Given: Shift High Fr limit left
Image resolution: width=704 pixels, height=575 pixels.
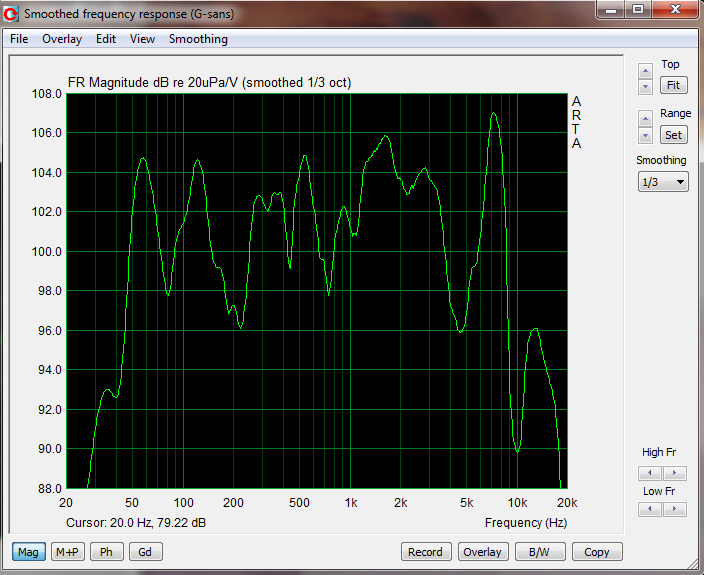Looking at the screenshot, I should pyautogui.click(x=650, y=473).
